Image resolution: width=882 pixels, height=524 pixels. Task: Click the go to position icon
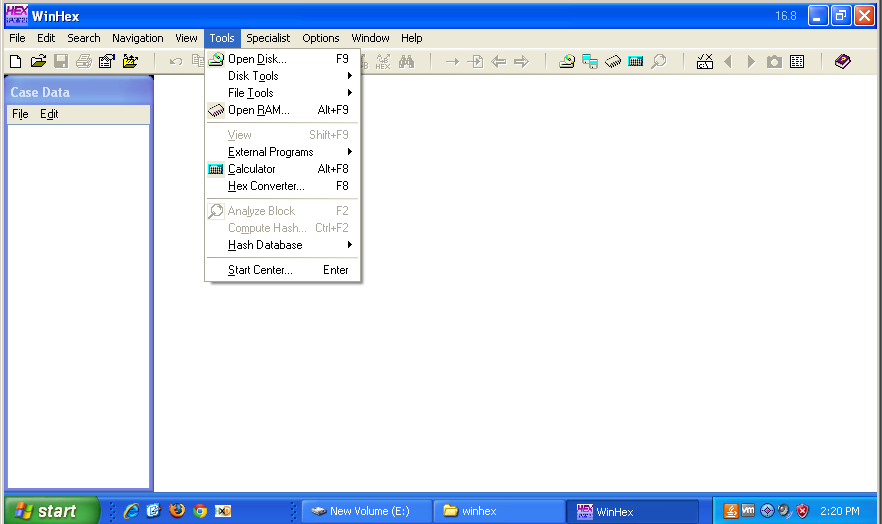475,61
